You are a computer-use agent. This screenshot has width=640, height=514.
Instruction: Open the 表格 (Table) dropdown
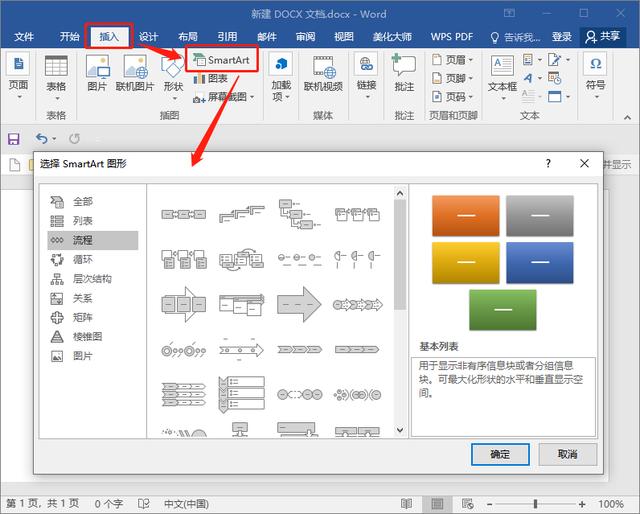pos(56,72)
